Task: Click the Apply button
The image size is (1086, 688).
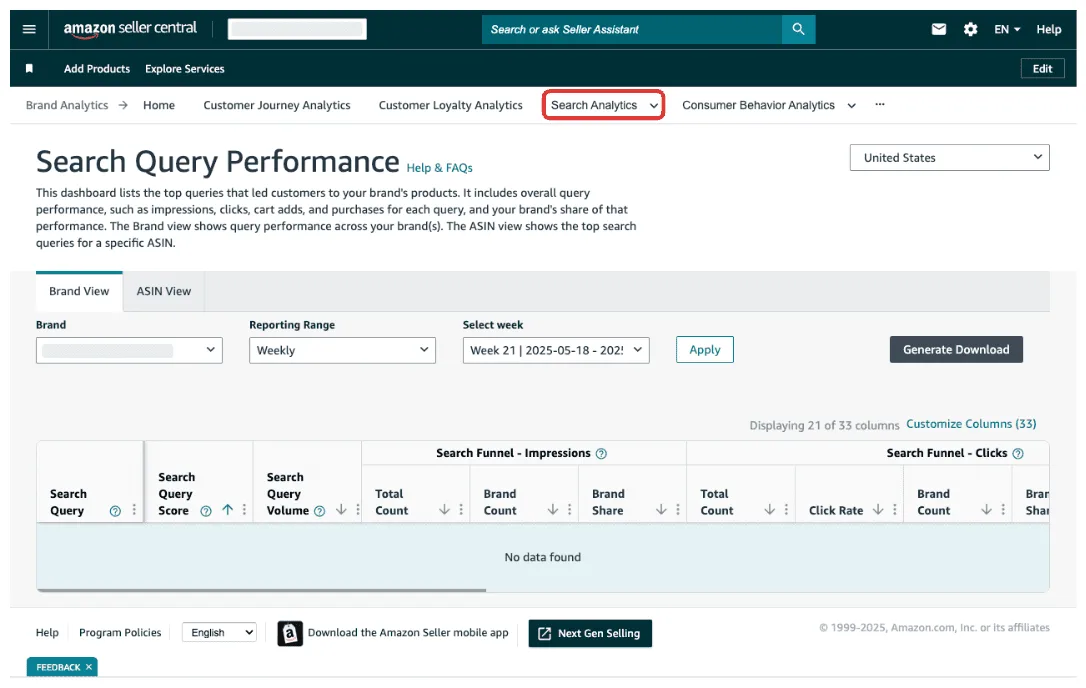Action: click(x=704, y=350)
